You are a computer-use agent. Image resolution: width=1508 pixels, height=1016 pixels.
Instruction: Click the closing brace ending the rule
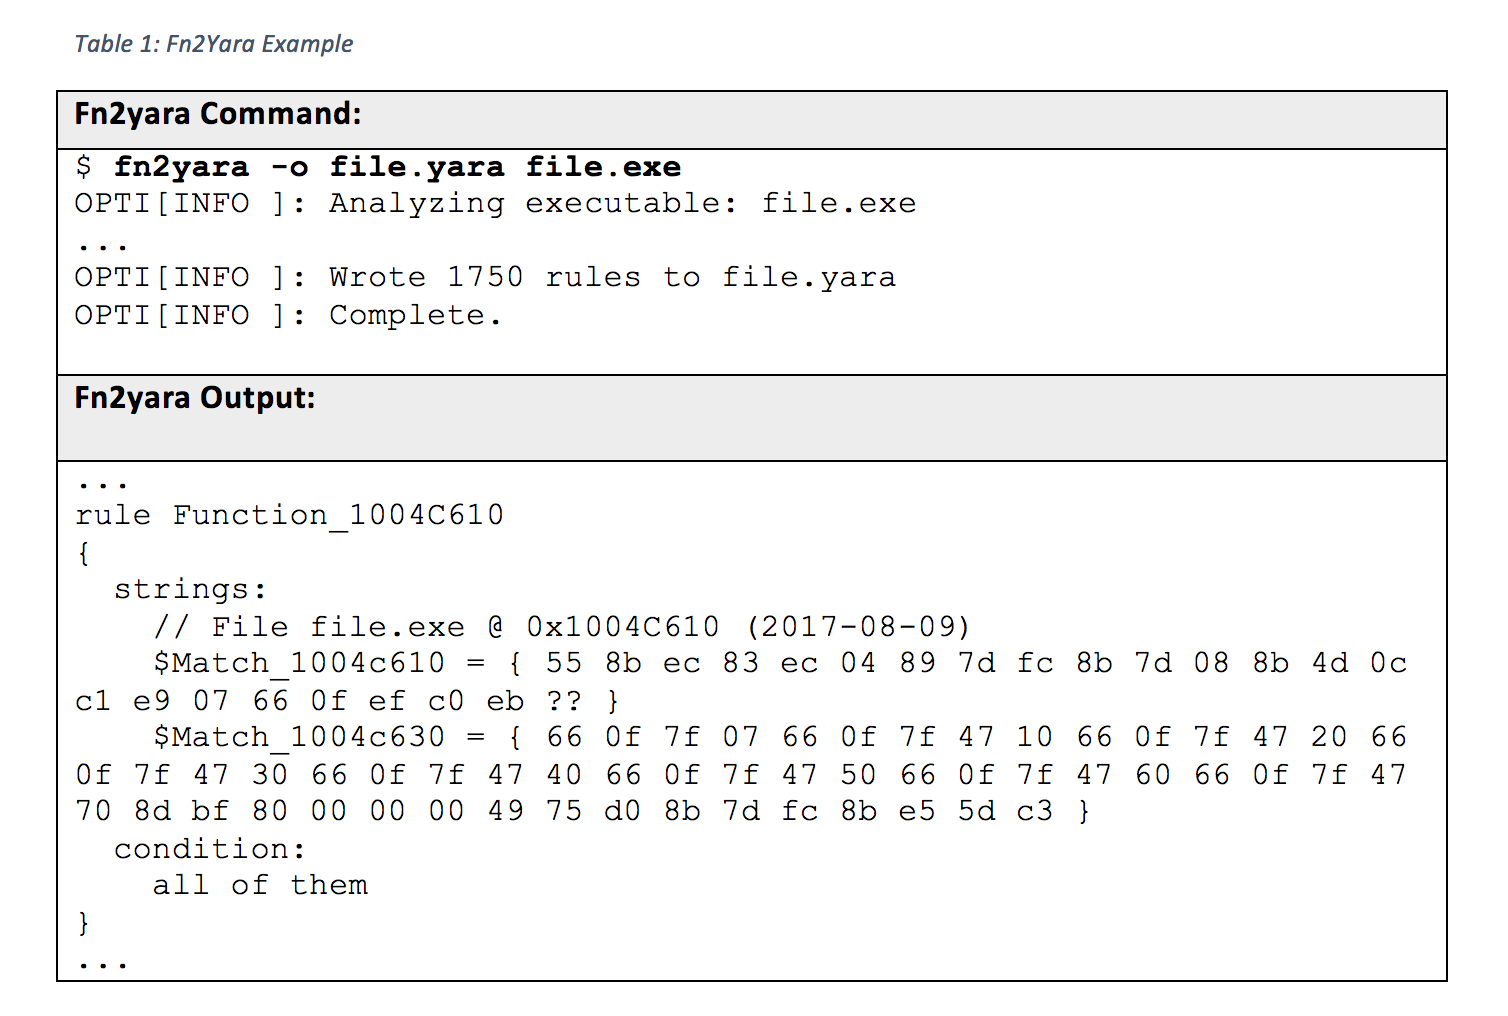click(84, 922)
